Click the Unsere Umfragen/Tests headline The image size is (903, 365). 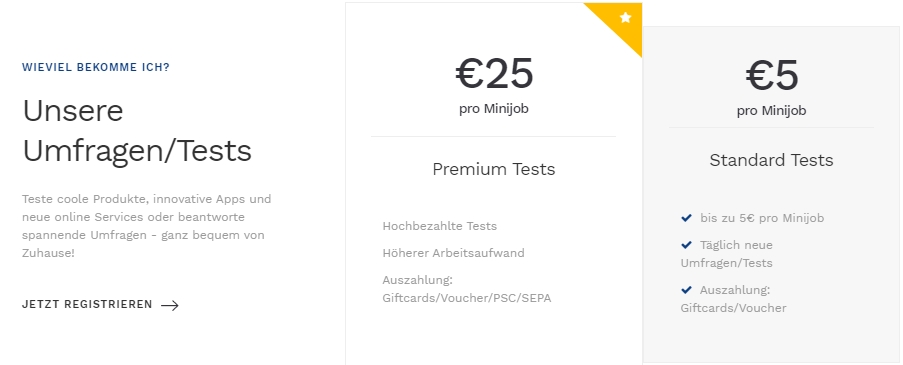click(x=137, y=131)
